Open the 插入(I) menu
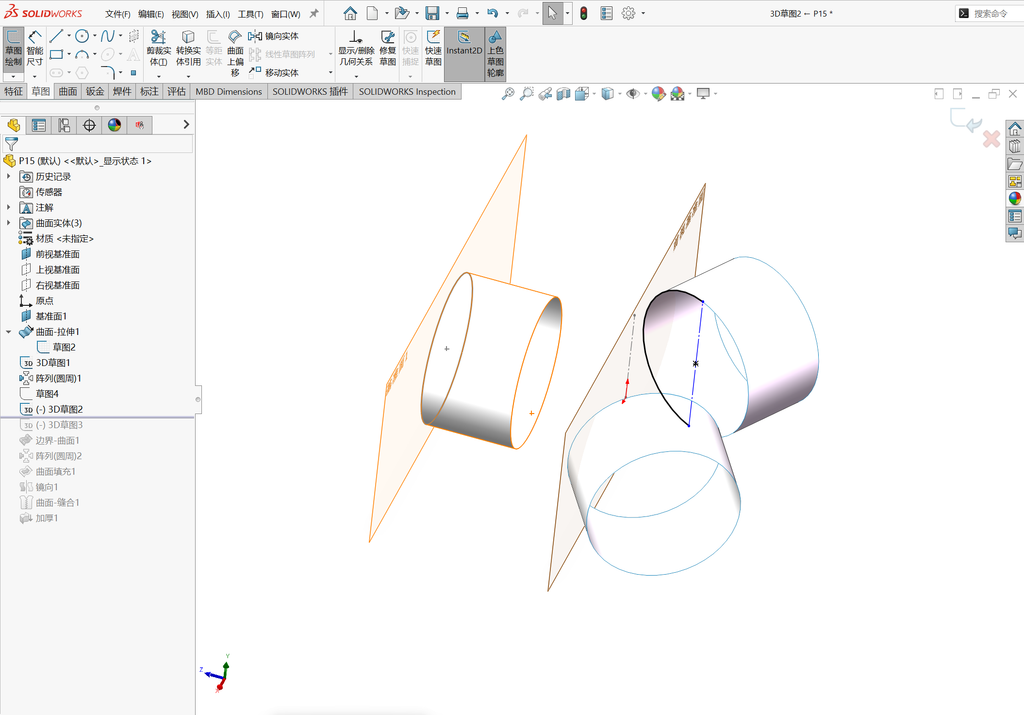The height and width of the screenshot is (715, 1024). point(217,14)
